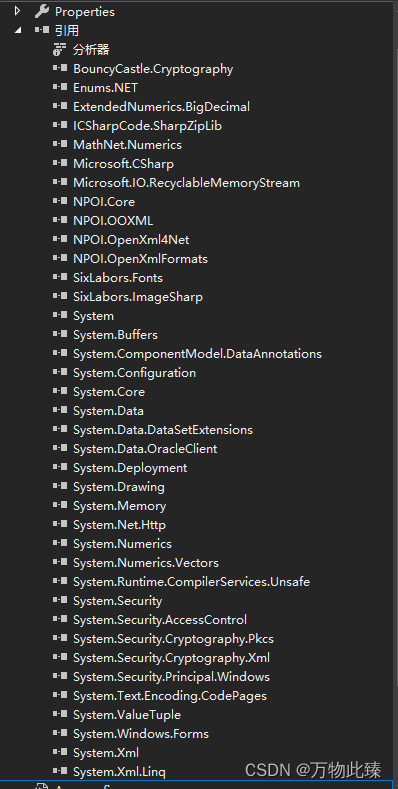
Task: Select the SixLabors.ImageSharp reference
Action: 138,297
